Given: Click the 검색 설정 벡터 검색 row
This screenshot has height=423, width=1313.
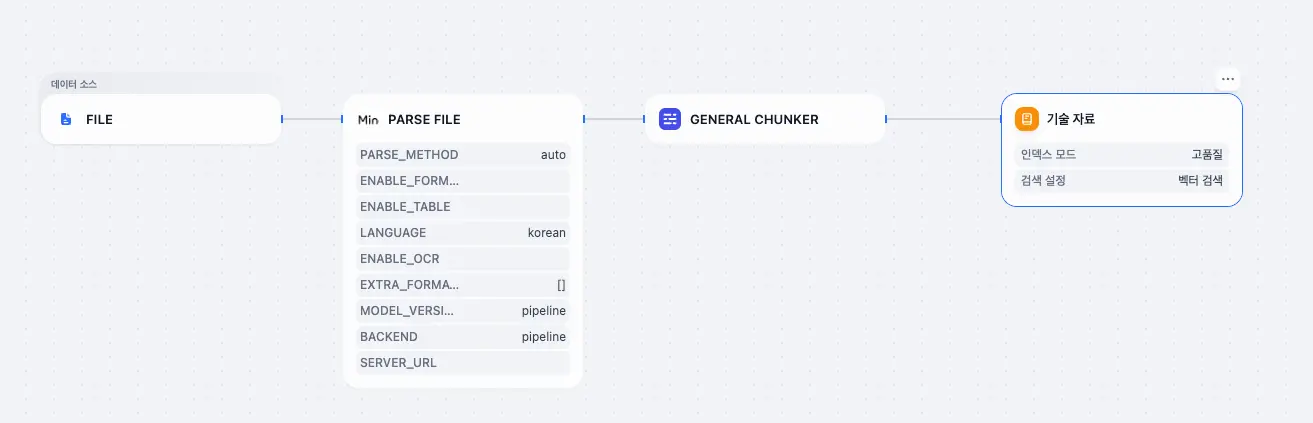Looking at the screenshot, I should click(1121, 181).
